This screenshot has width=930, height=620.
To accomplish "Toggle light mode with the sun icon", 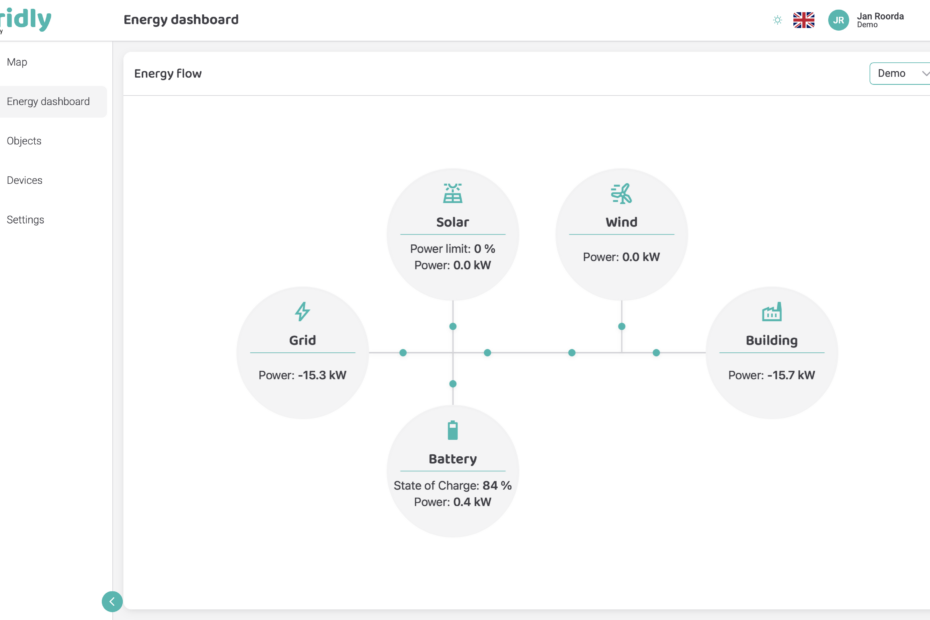I will (x=777, y=18).
